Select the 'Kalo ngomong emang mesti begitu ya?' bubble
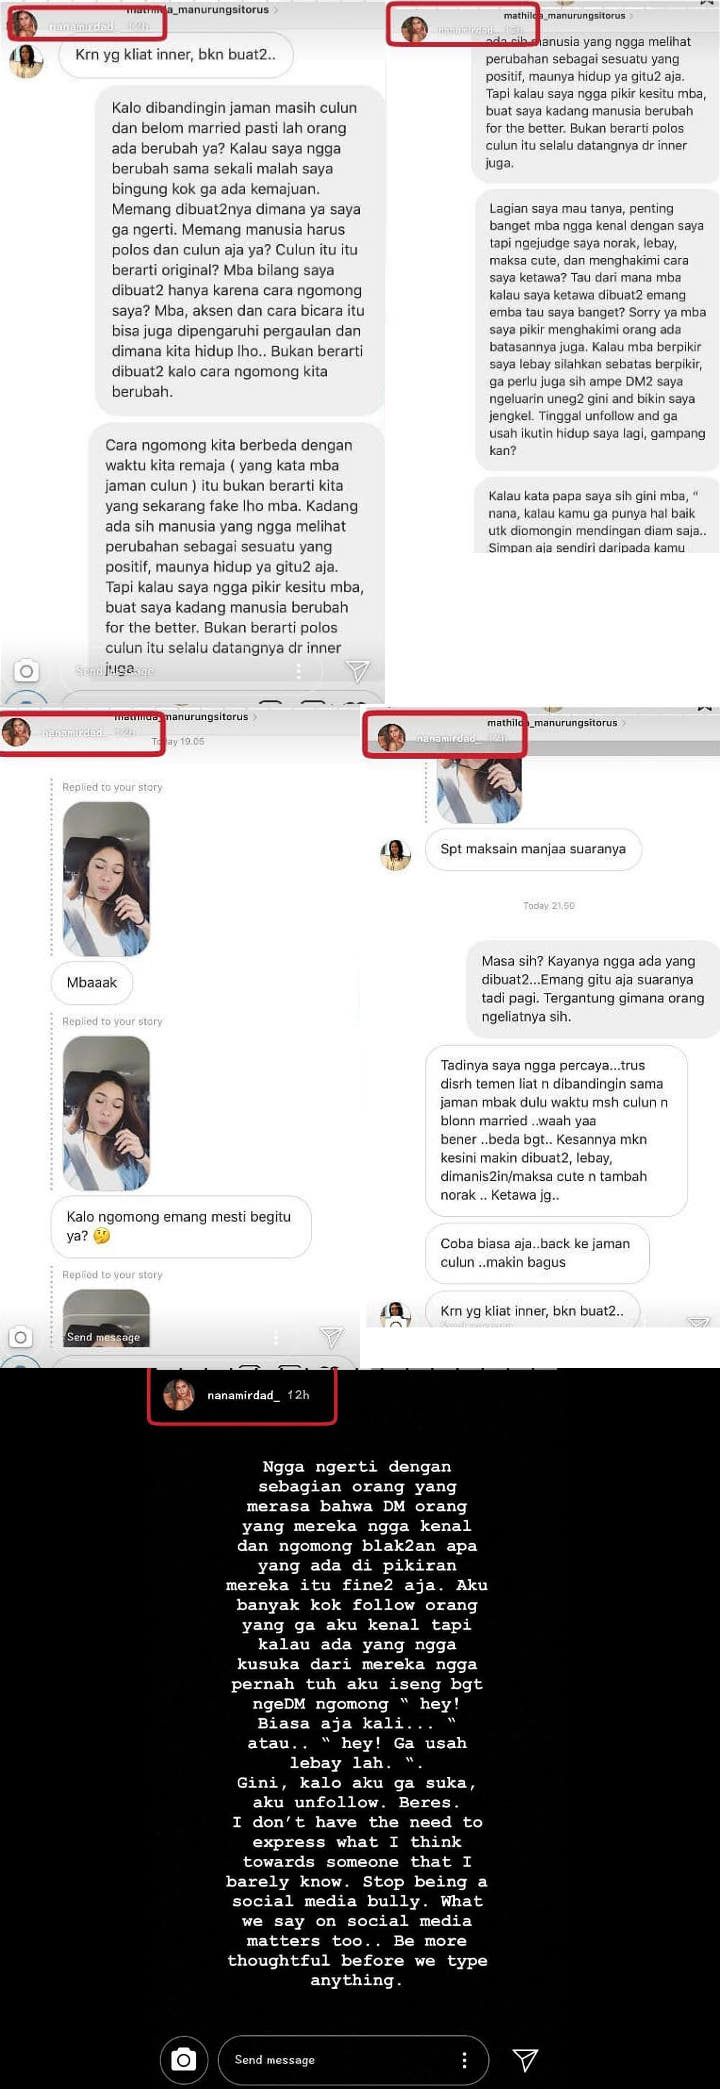This screenshot has width=720, height=2089. pyautogui.click(x=181, y=1226)
